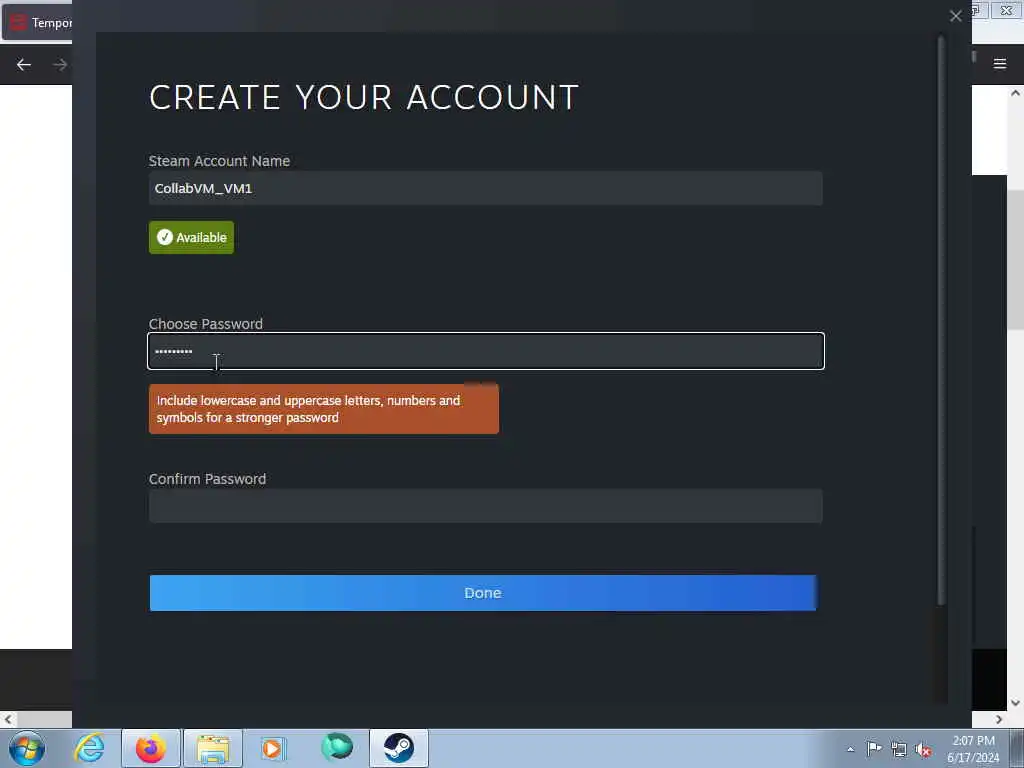Close the Steam account creation dialog
The image size is (1024, 768).
[955, 16]
